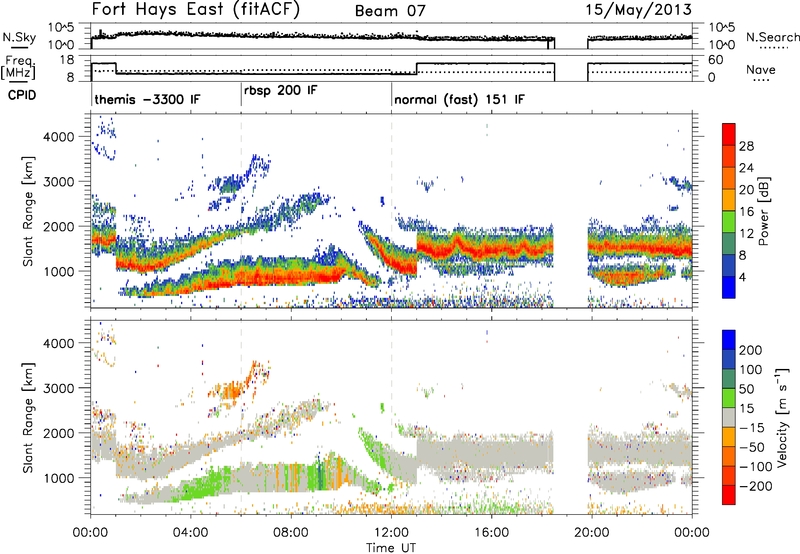Select the "Time UT" axis title
800x554 pixels.
pyautogui.click(x=391, y=548)
